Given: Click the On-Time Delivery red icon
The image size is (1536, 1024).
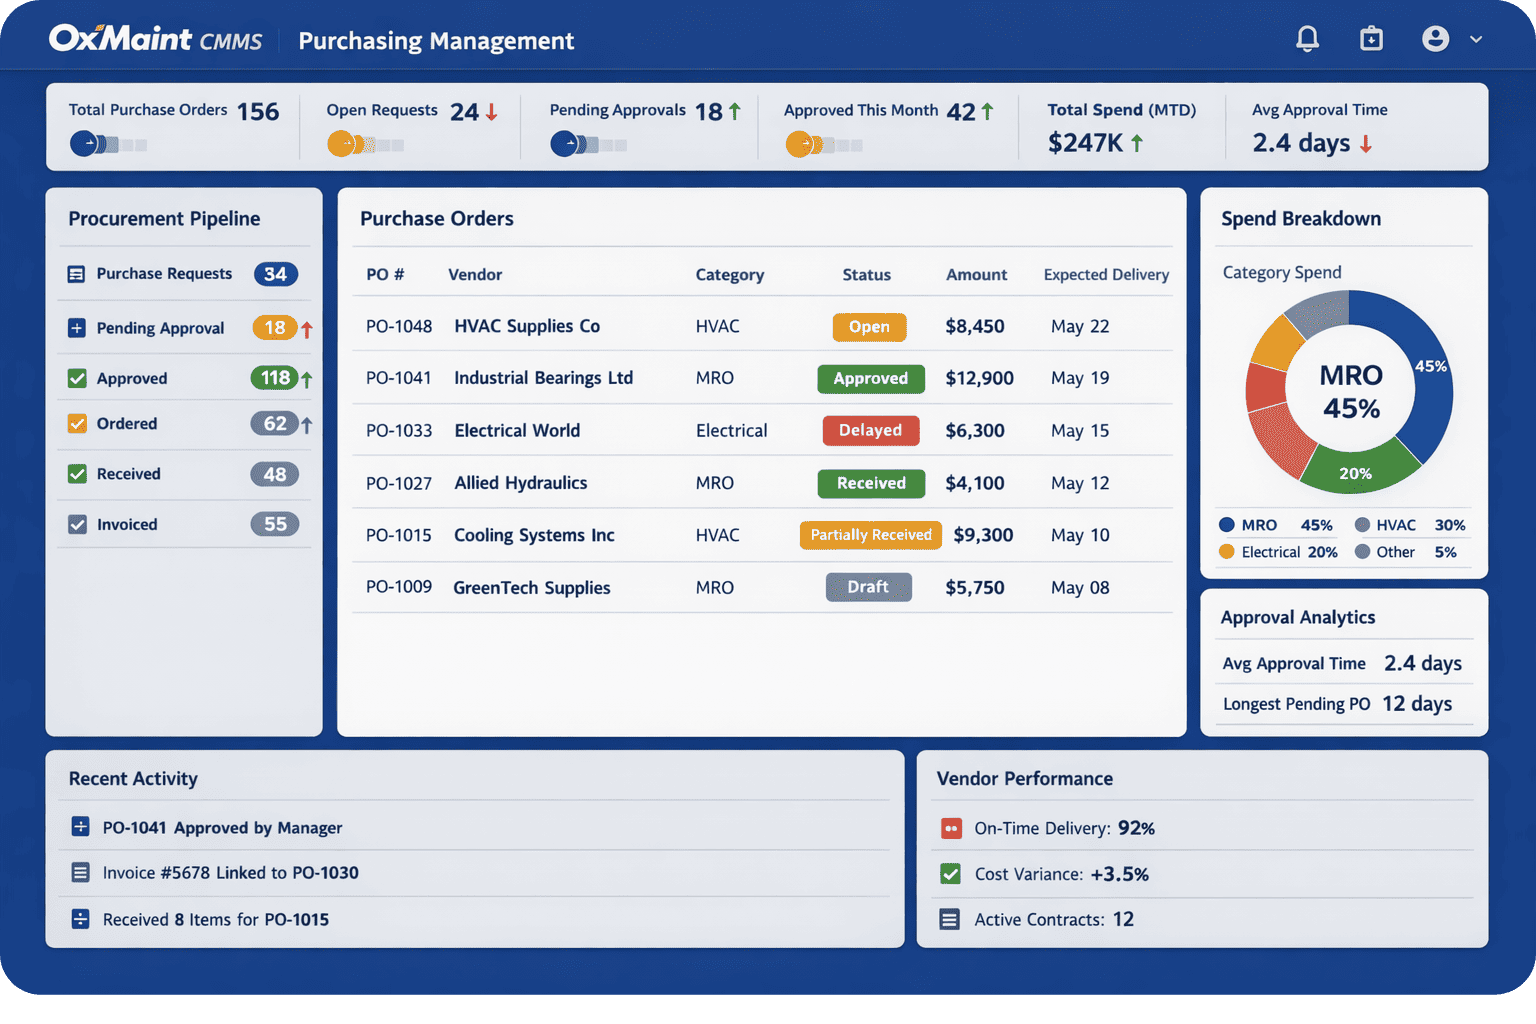Looking at the screenshot, I should point(951,828).
